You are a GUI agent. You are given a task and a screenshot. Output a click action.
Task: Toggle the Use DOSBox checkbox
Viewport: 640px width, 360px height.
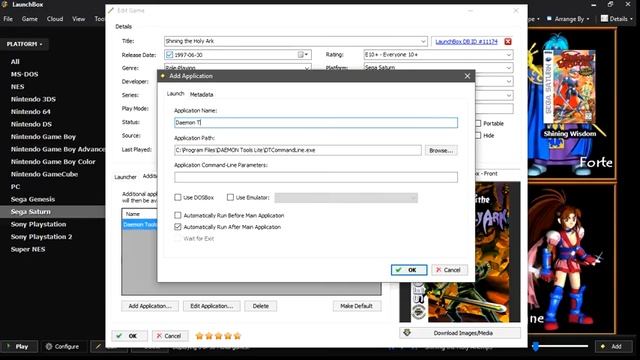coord(178,198)
